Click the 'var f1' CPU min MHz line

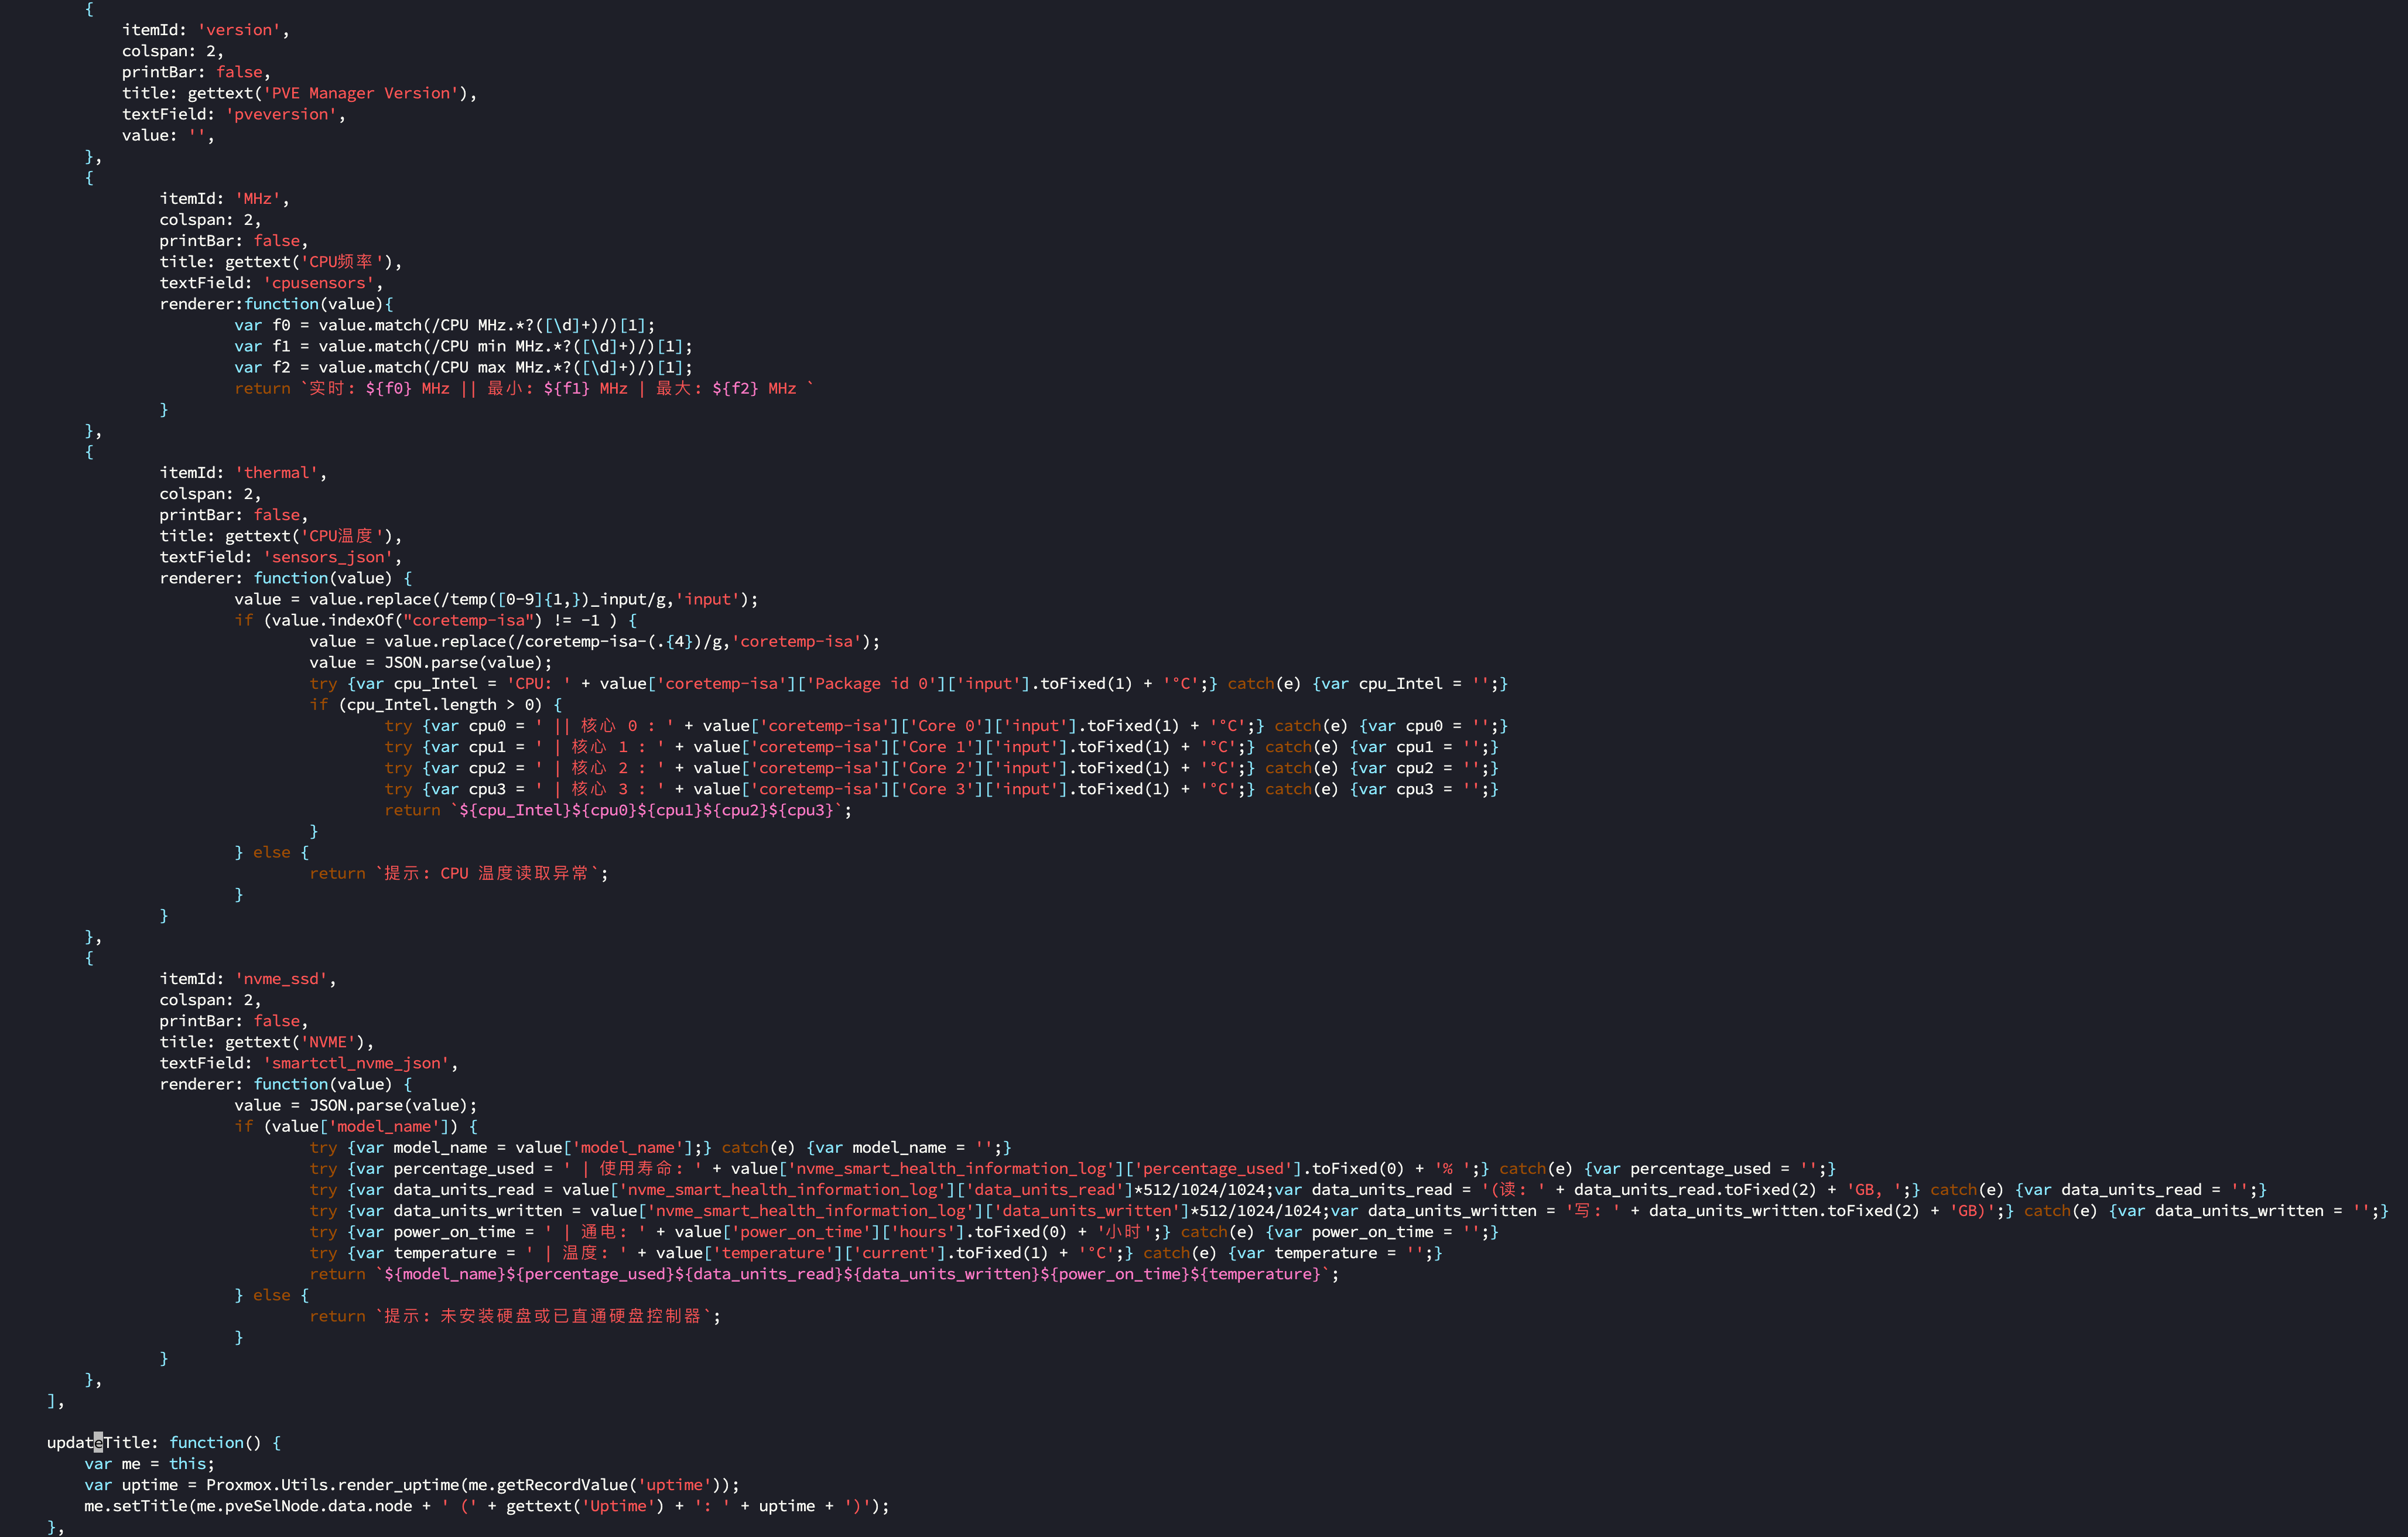463,346
